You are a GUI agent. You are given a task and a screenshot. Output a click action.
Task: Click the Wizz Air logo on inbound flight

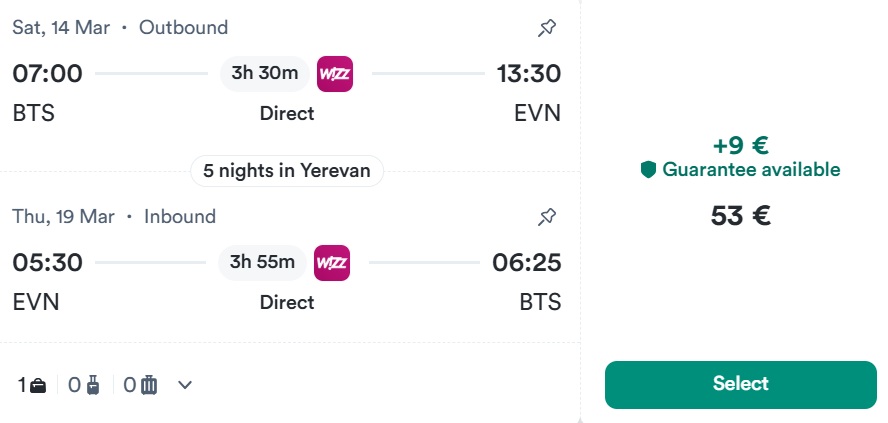pyautogui.click(x=332, y=262)
